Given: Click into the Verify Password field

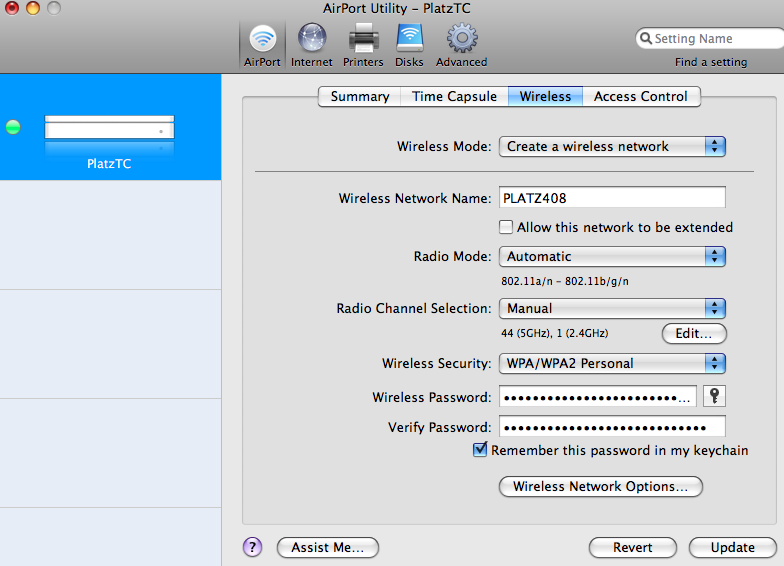Looking at the screenshot, I should pos(612,426).
